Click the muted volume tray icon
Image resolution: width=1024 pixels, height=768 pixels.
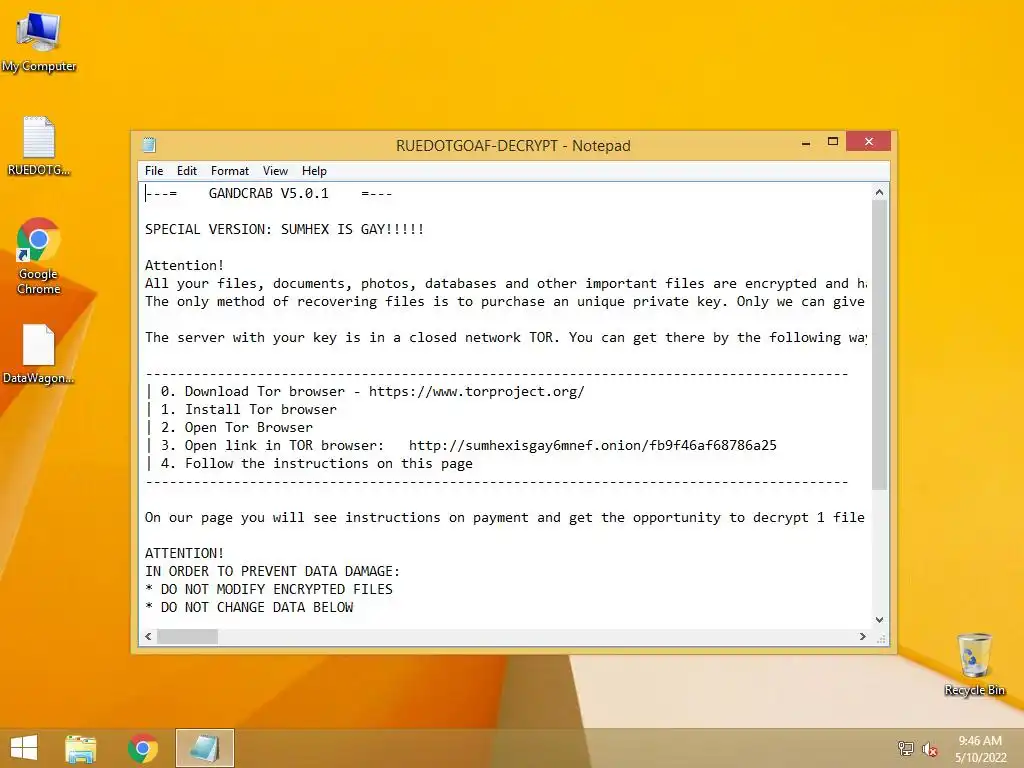click(929, 749)
